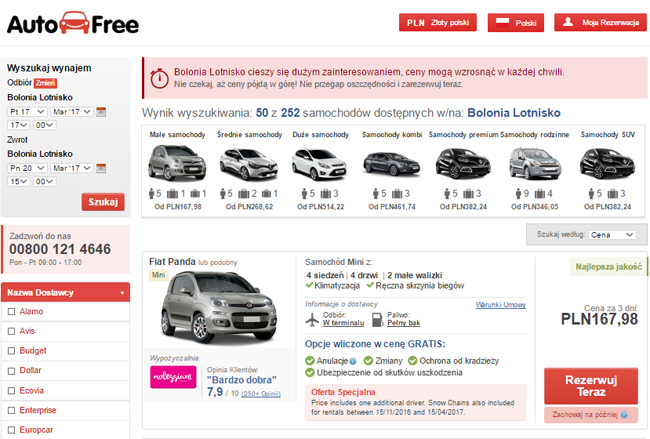Open the pickup hour dropdown 17
The width and height of the screenshot is (650, 439).
point(19,125)
